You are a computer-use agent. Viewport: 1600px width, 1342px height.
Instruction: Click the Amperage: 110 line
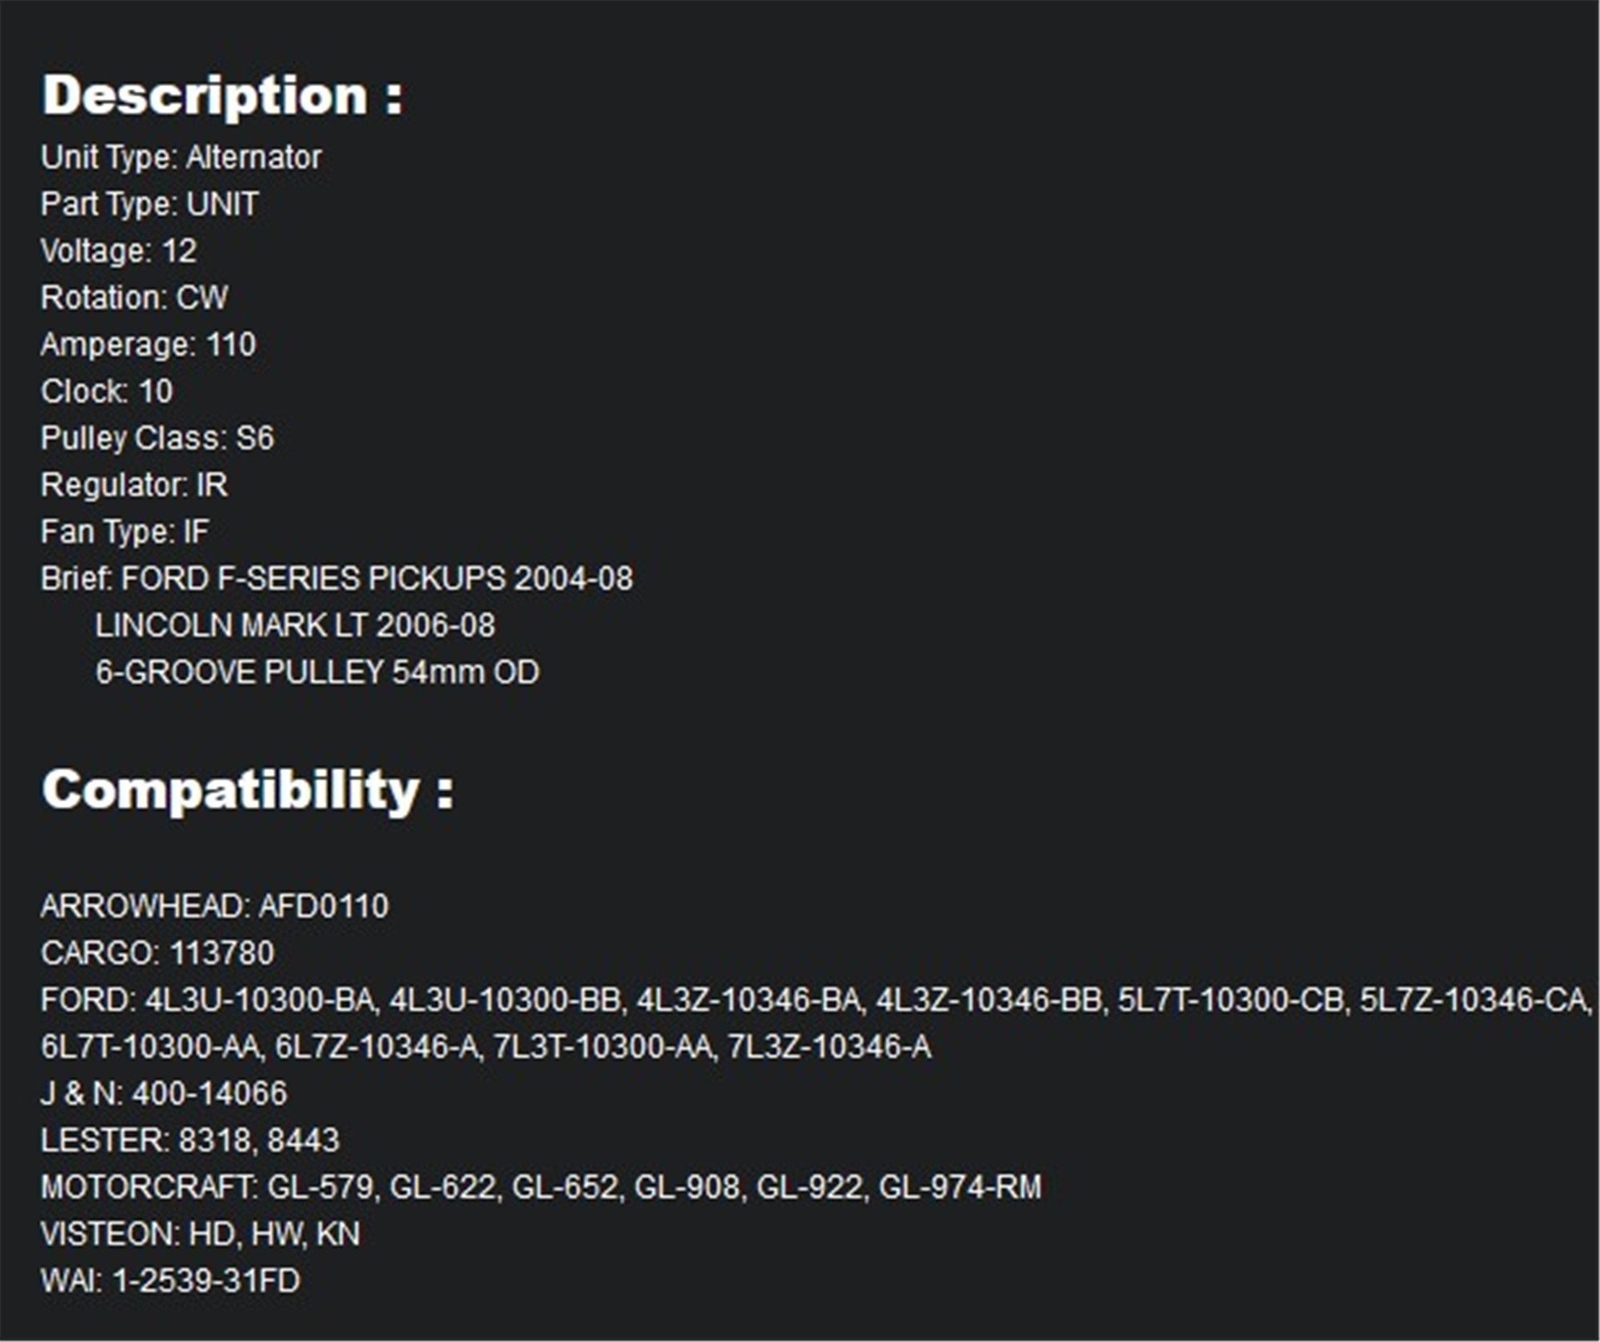pyautogui.click(x=148, y=345)
